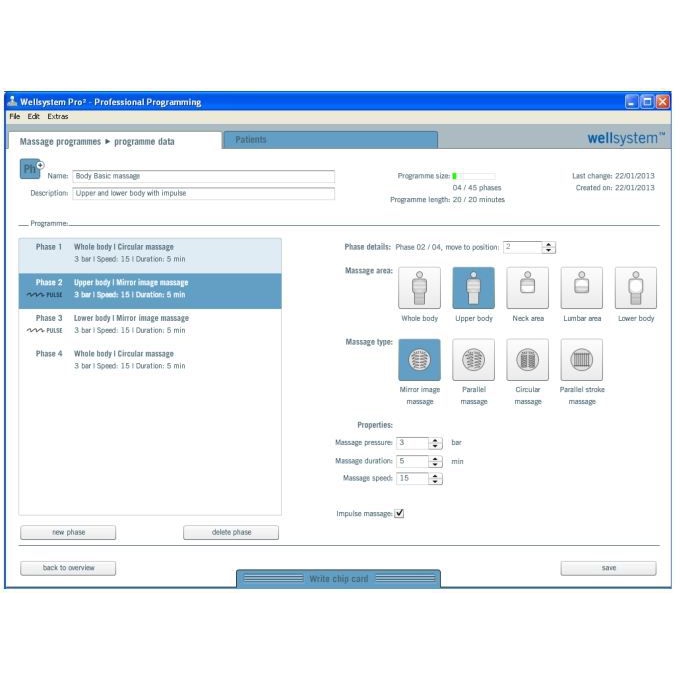The height and width of the screenshot is (680, 680).
Task: Click the Ph programme icon beside Name
Action: pos(31,169)
